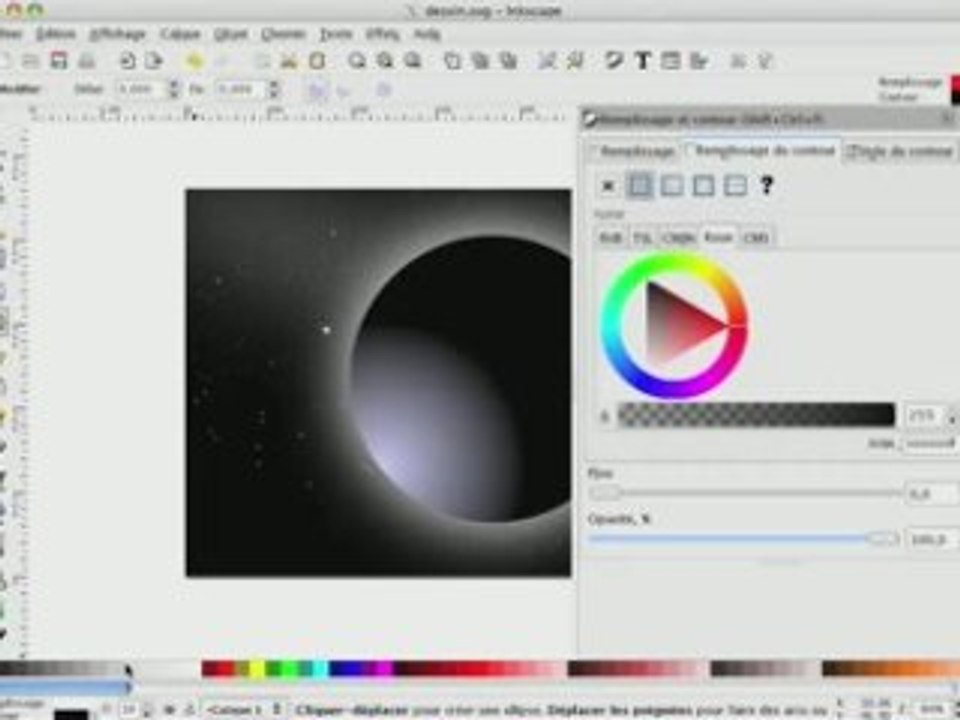Switch to the Style de contour tab
Screen dimensions: 960x720
(x=902, y=151)
